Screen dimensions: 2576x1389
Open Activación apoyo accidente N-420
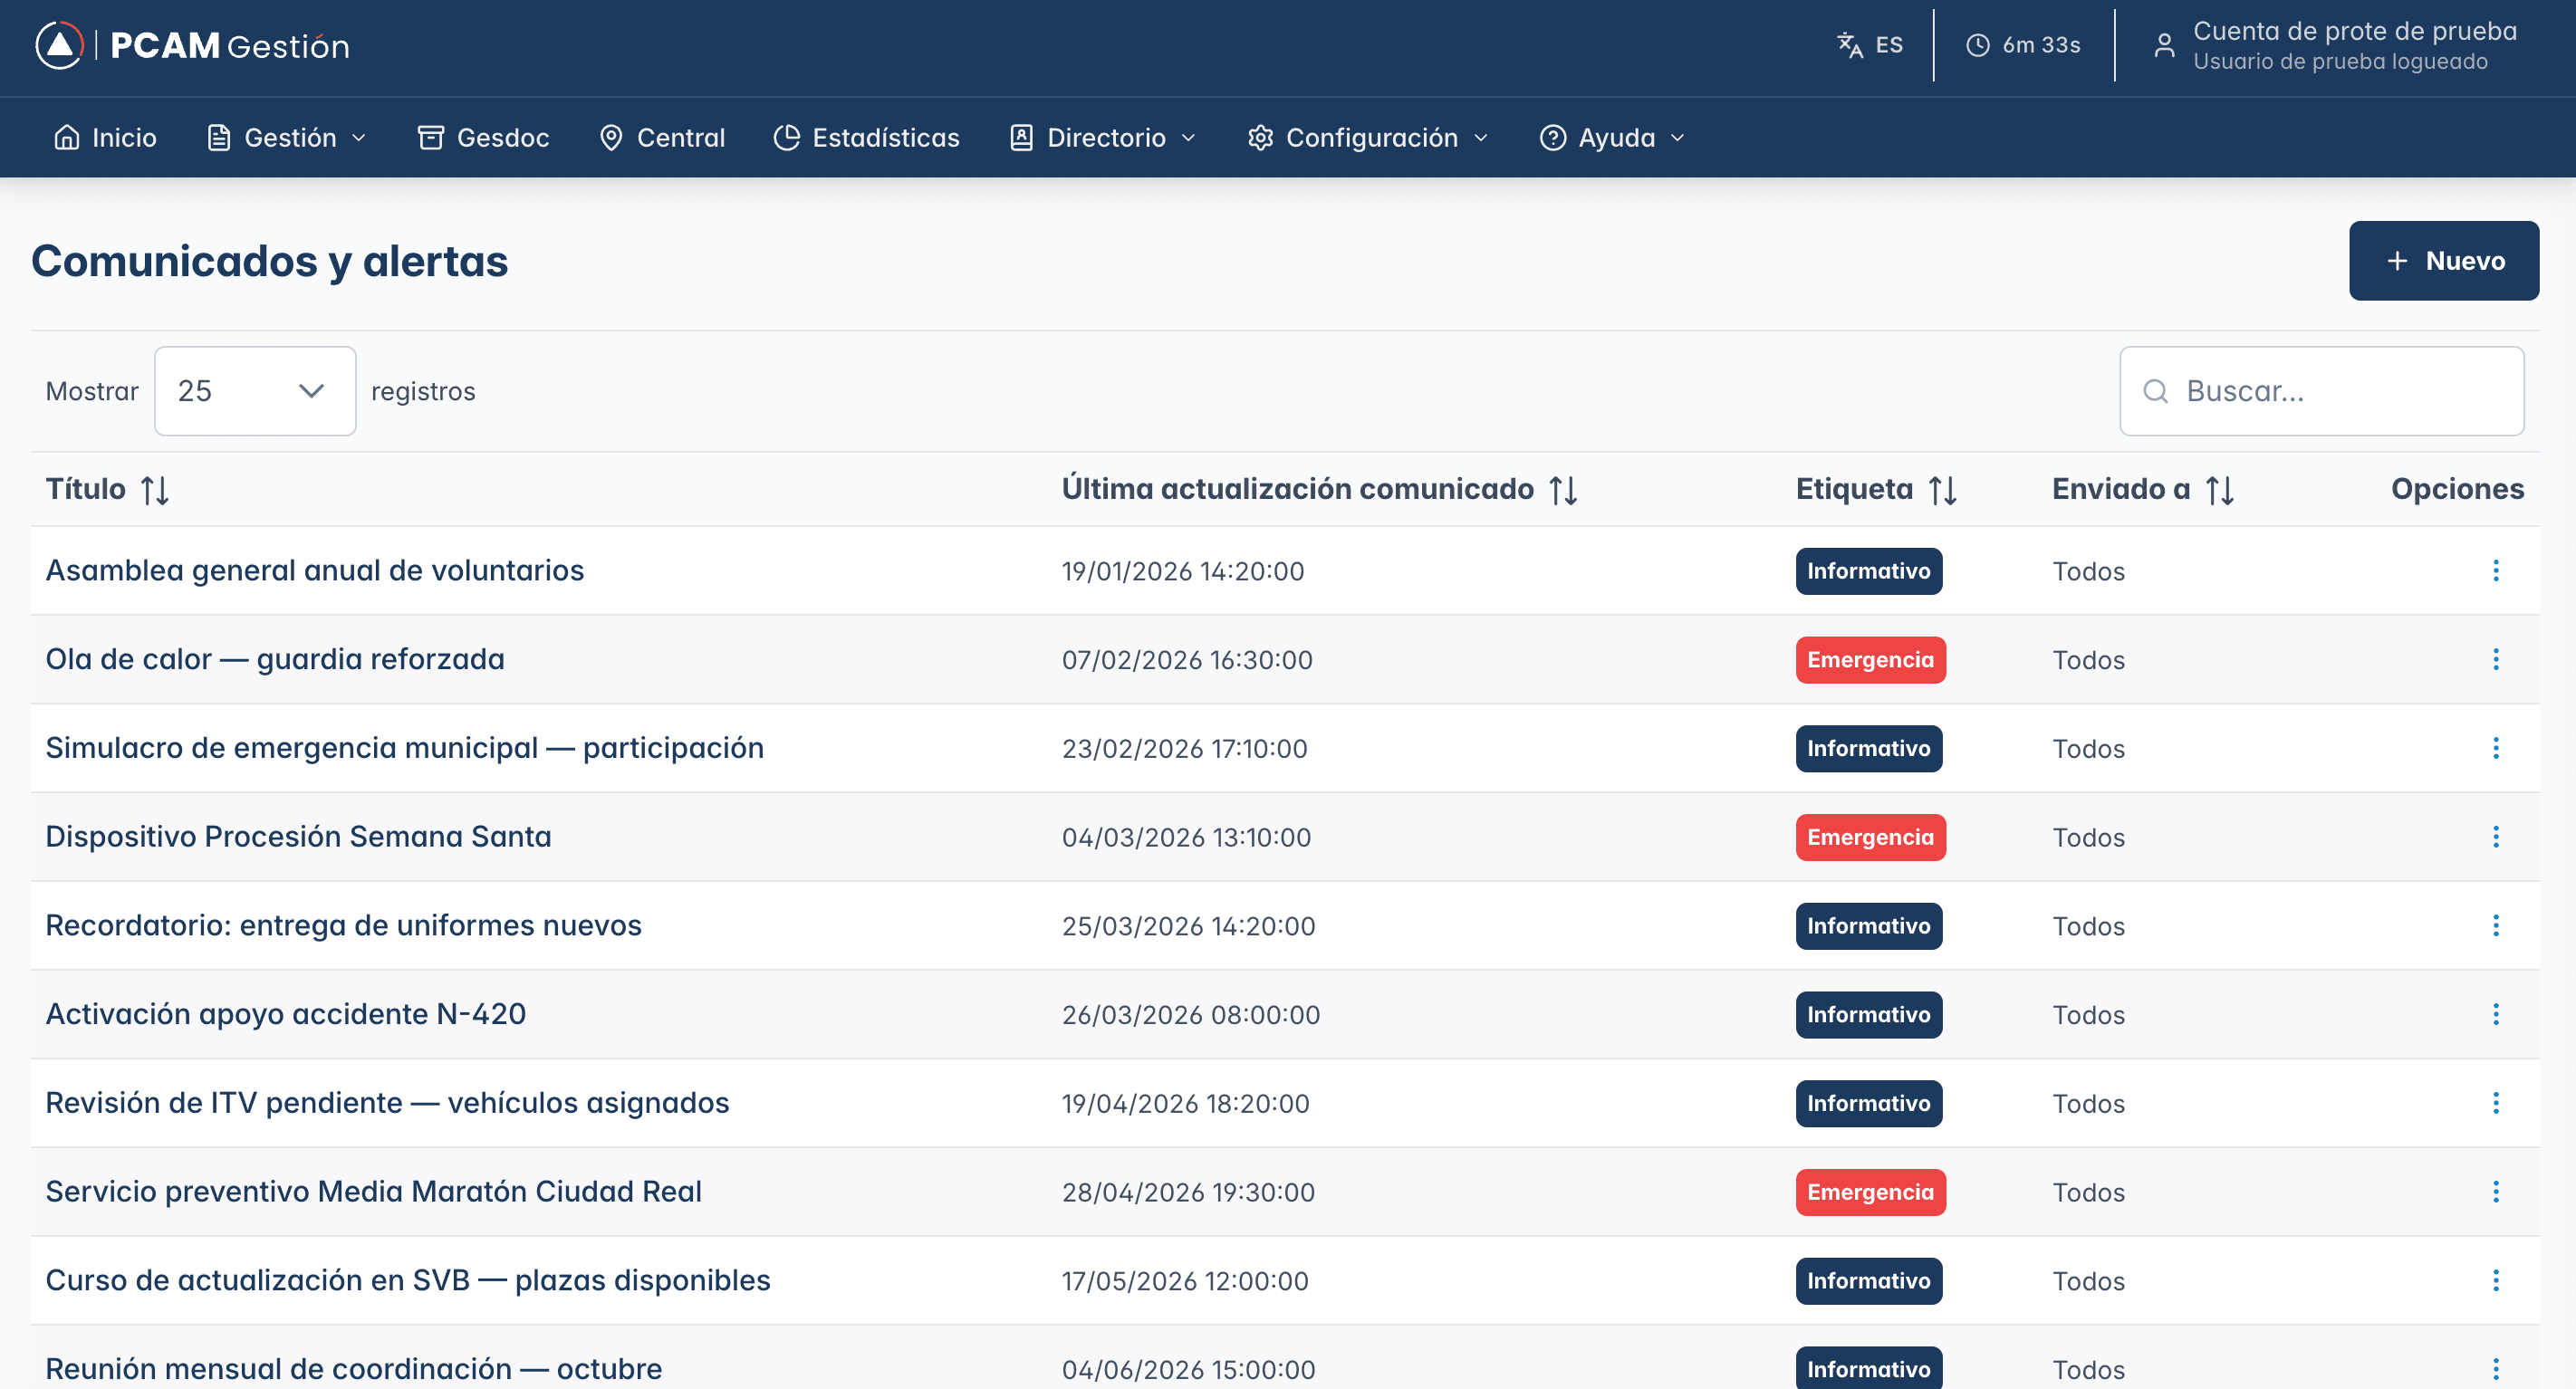pos(285,1015)
